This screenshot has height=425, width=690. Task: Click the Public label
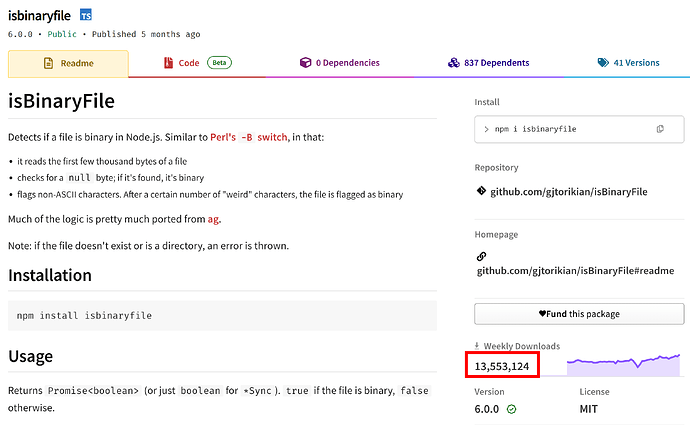(62, 34)
